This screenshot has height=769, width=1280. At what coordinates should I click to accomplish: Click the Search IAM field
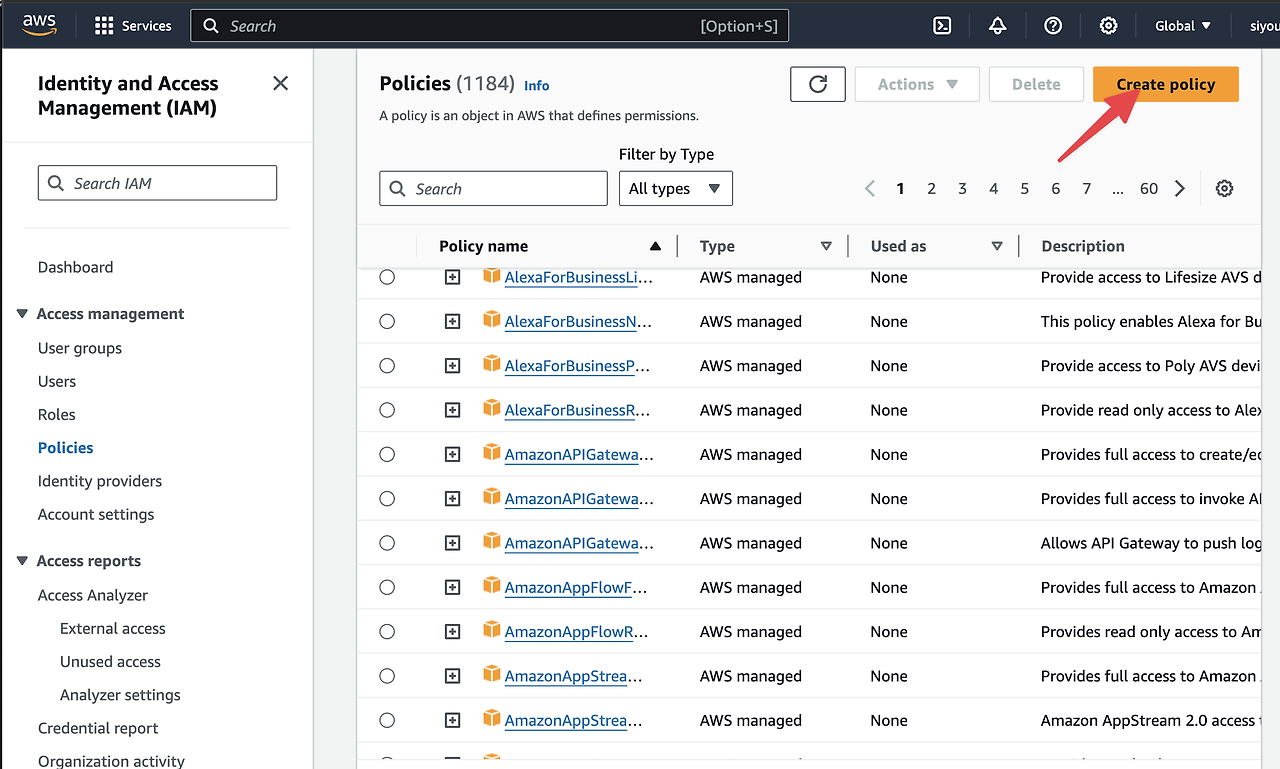tap(157, 183)
